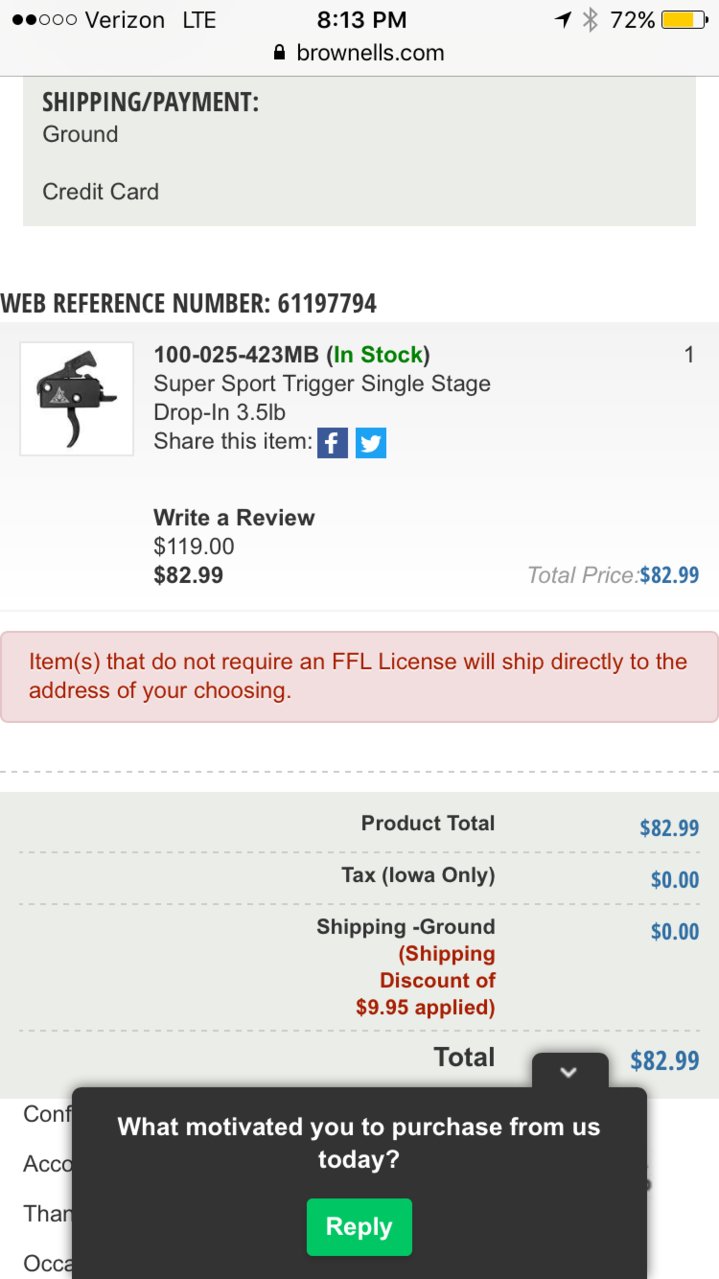The image size is (719, 1279).
Task: Tap the lock icon beside the URL
Action: click(280, 53)
